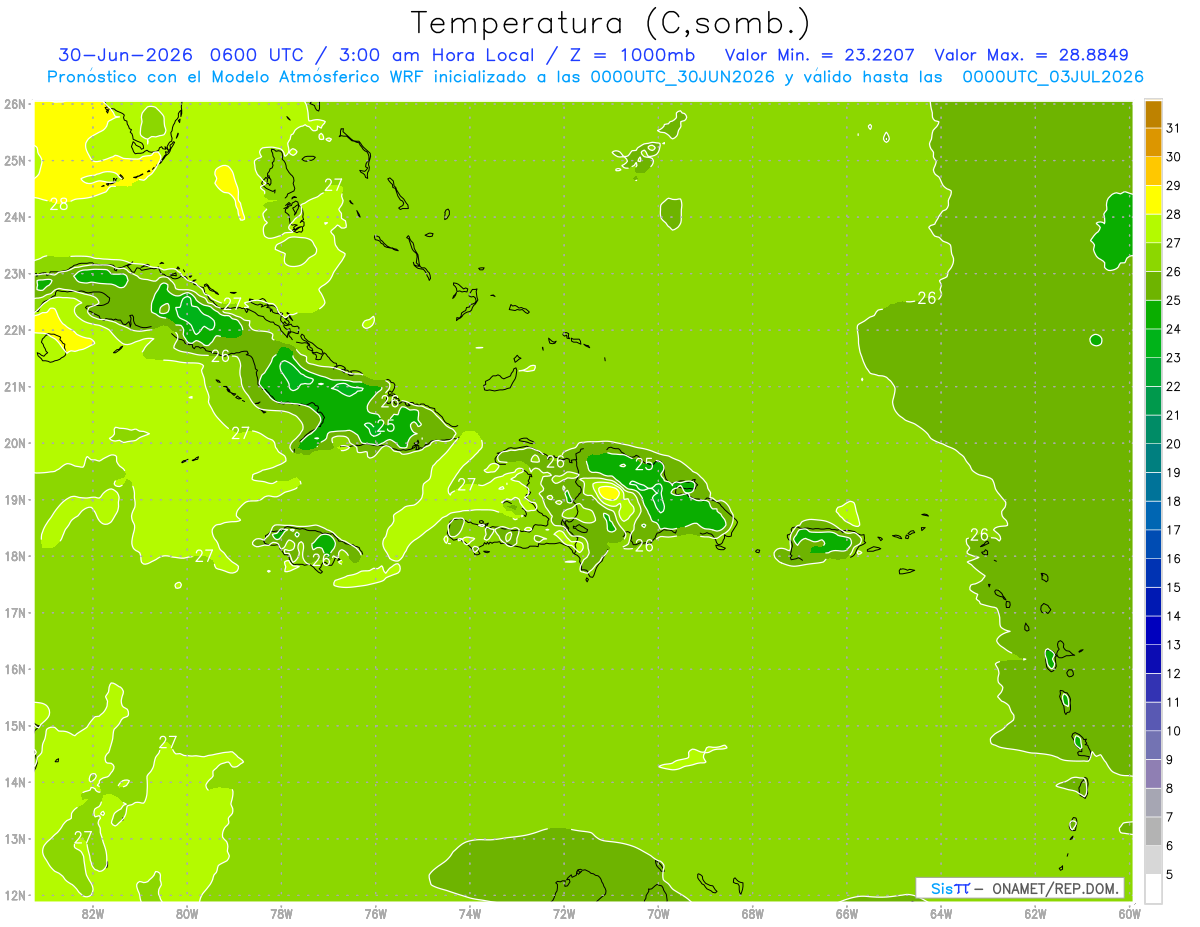Viewport: 1200px width, 927px height.
Task: Click colorbar legend label "31"
Action: click(1174, 128)
